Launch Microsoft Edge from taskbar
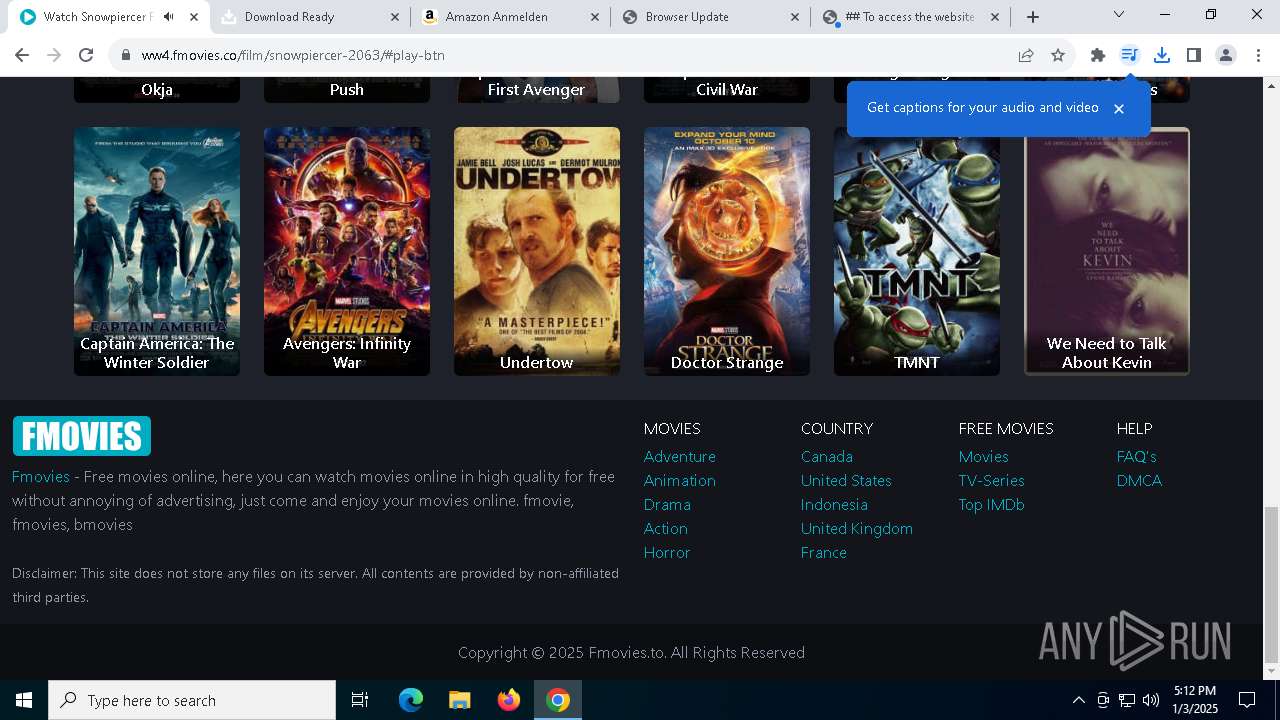The image size is (1280, 720). click(411, 700)
